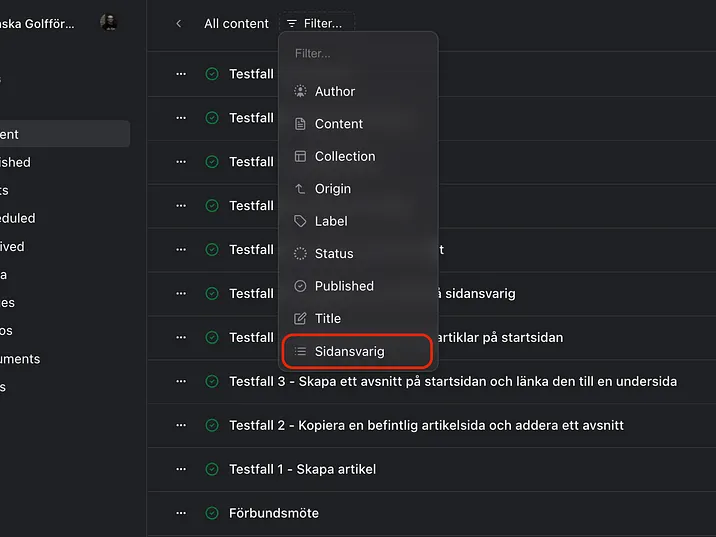Click the Label tag icon
716x537 pixels.
coord(300,221)
